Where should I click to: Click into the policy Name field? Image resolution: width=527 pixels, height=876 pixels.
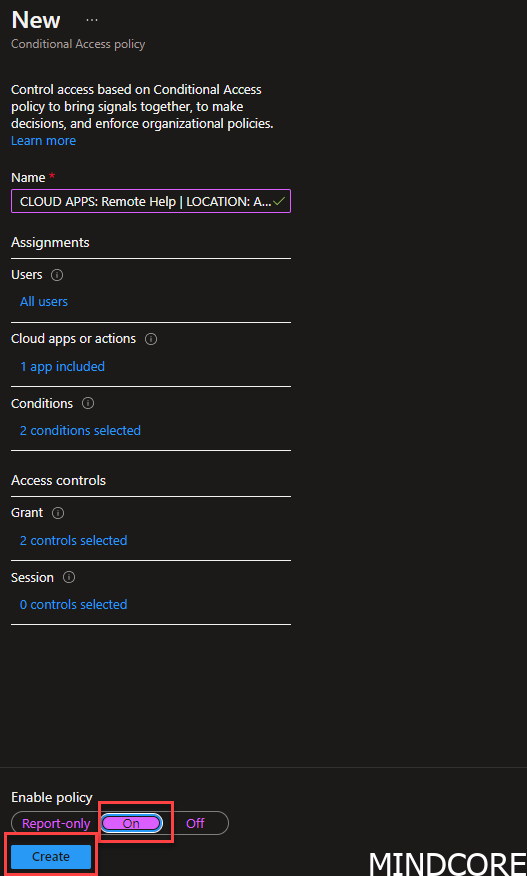click(151, 201)
